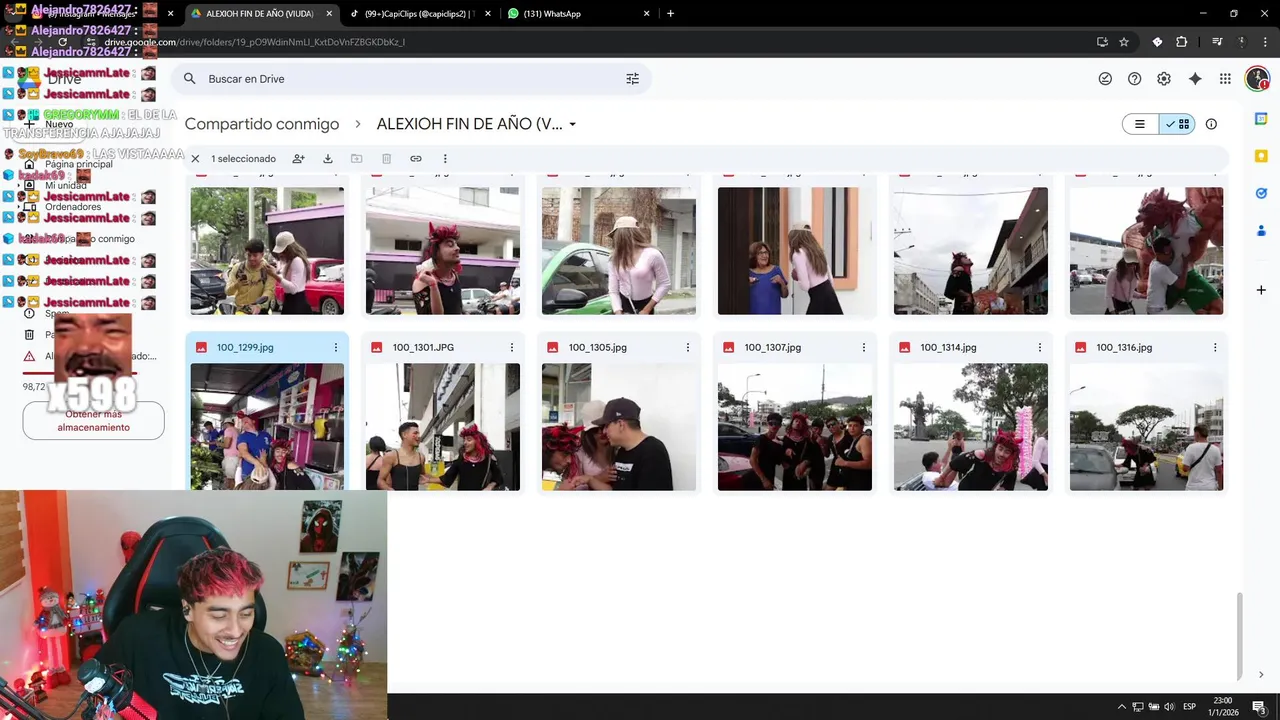Click Obtener más almacenamiento button
The height and width of the screenshot is (720, 1280).
pos(93,421)
